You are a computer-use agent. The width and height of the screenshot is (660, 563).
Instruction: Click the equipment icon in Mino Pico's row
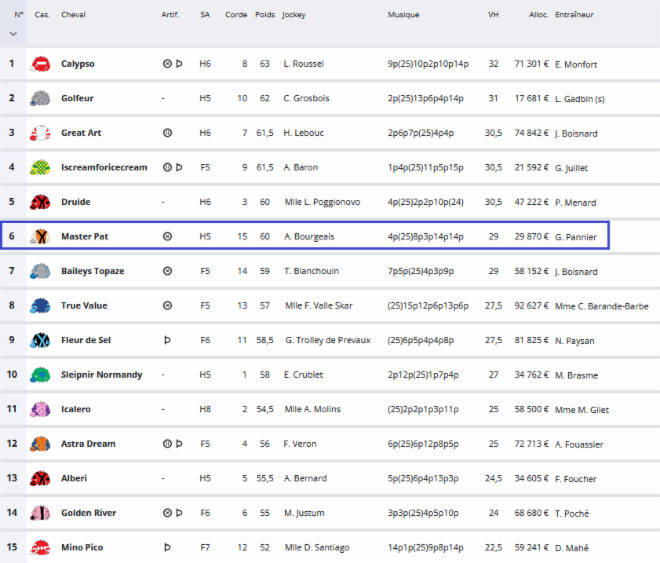click(167, 547)
